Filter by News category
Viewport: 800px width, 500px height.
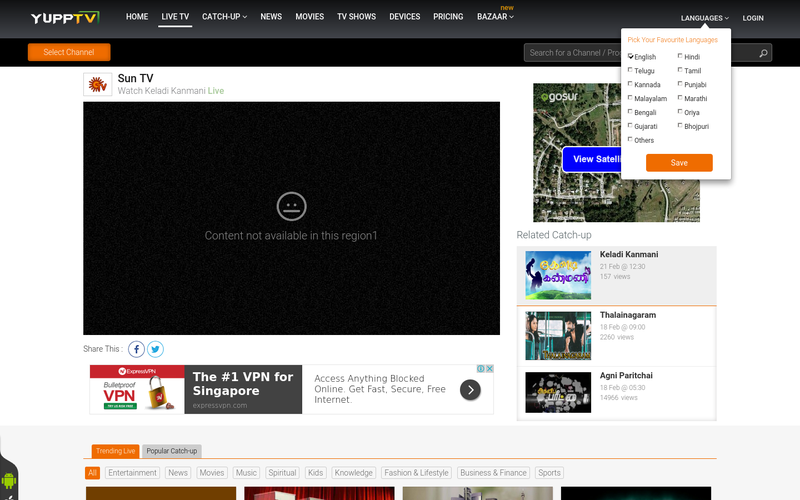click(x=178, y=473)
